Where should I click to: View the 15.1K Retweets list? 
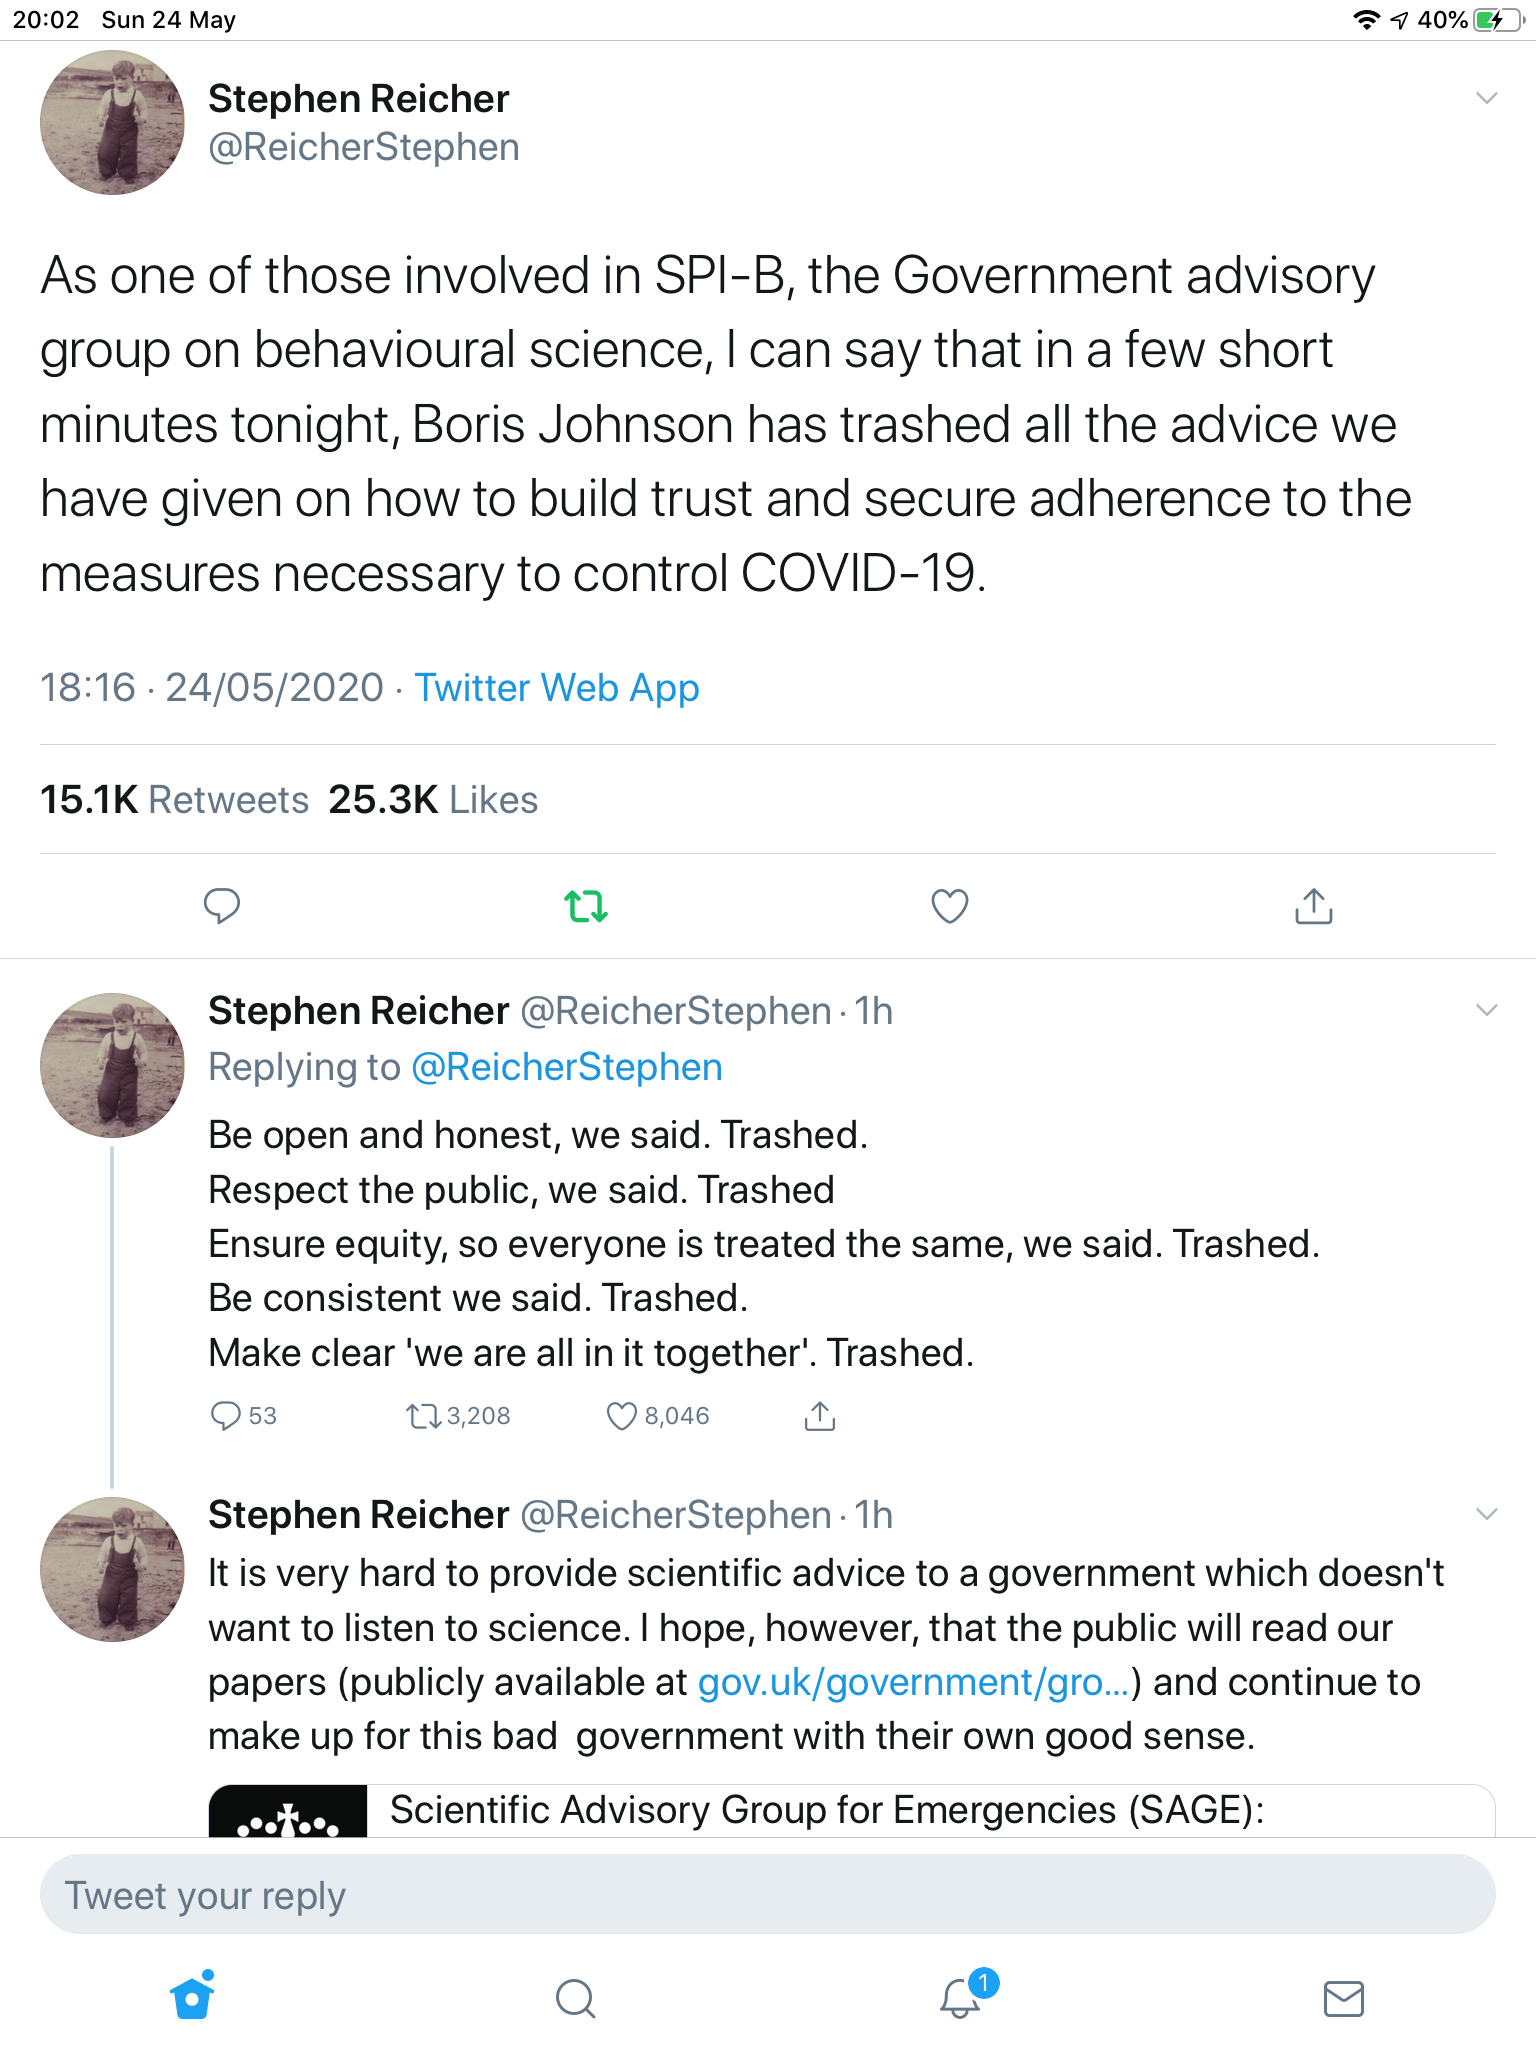175,800
